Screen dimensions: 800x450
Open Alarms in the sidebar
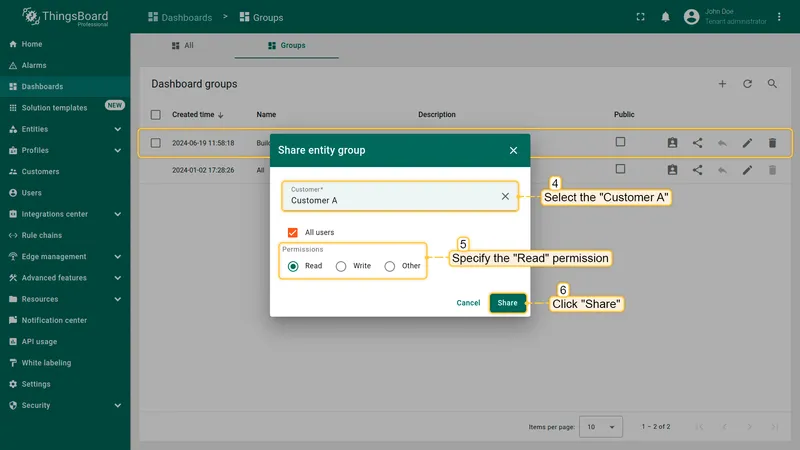click(x=65, y=65)
